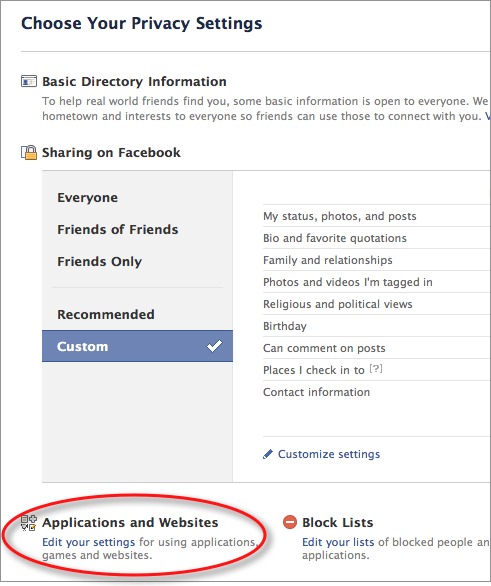
Task: Choose the Friends Only sharing option
Action: (99, 261)
